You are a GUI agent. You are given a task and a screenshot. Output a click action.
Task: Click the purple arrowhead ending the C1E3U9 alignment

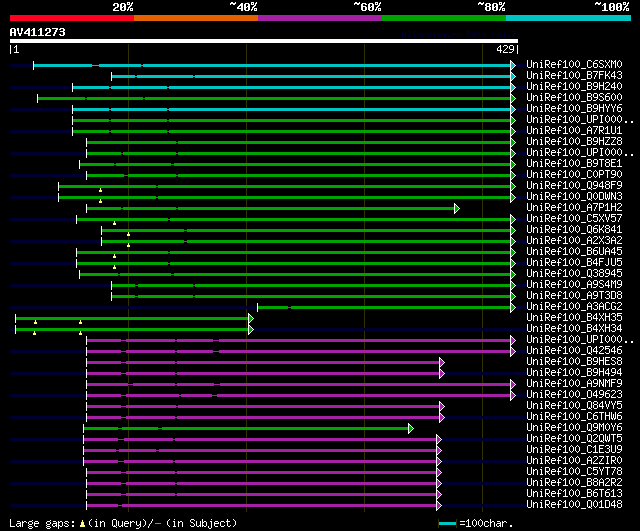(439, 451)
